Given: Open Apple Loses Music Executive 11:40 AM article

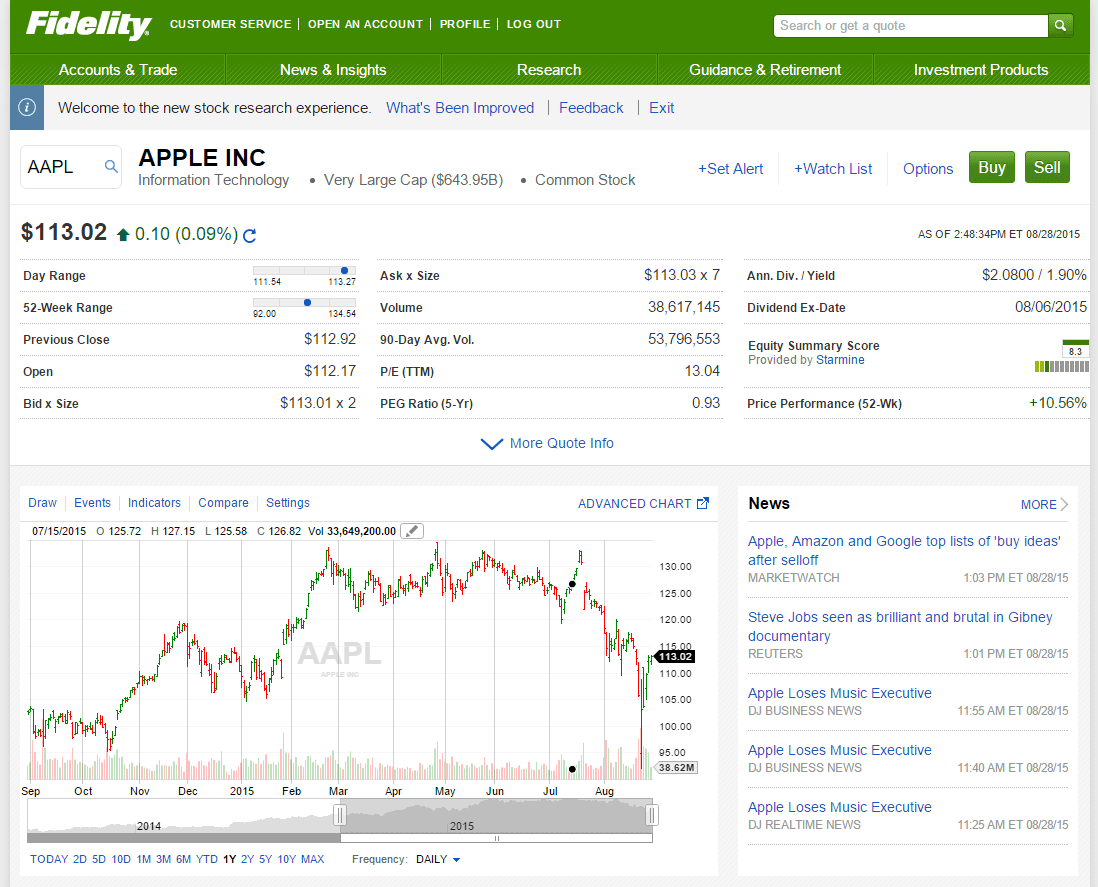Looking at the screenshot, I should (840, 750).
